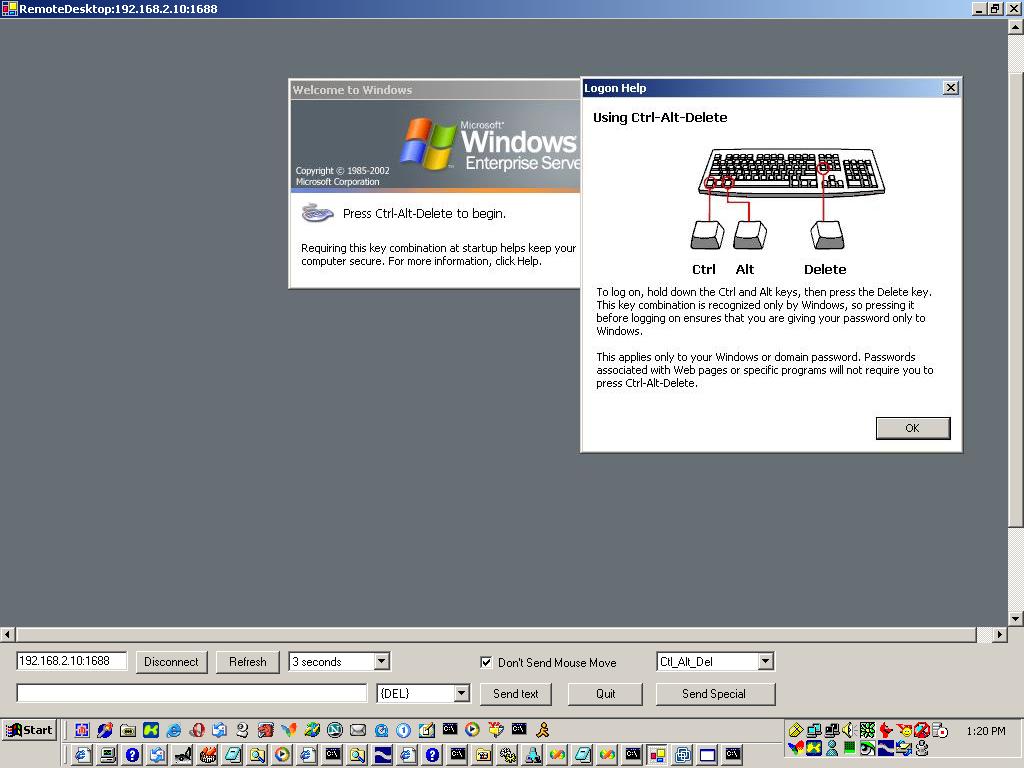Screen dimensions: 1024x768
Task: Click the Send Special button
Action: (714, 694)
